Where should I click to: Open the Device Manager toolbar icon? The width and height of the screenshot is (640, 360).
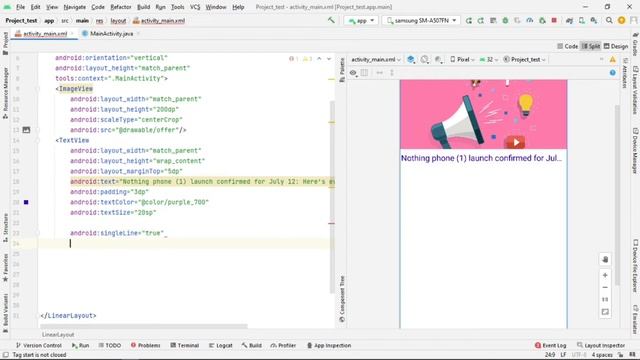tap(582, 20)
